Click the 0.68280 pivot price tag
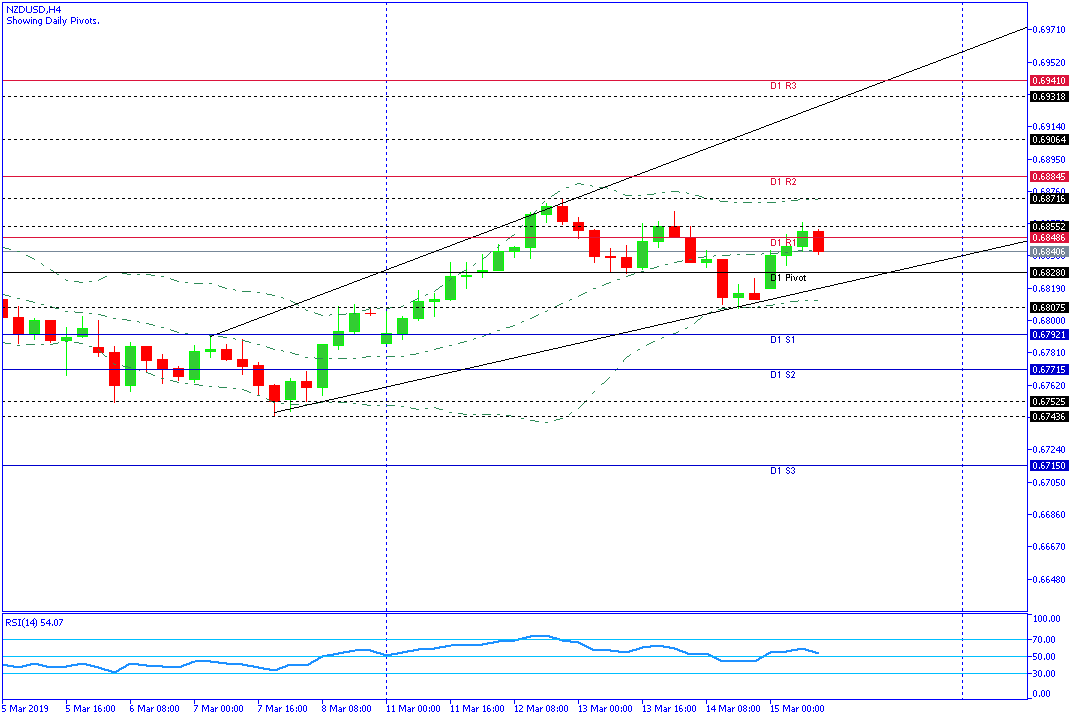 [x=1049, y=272]
